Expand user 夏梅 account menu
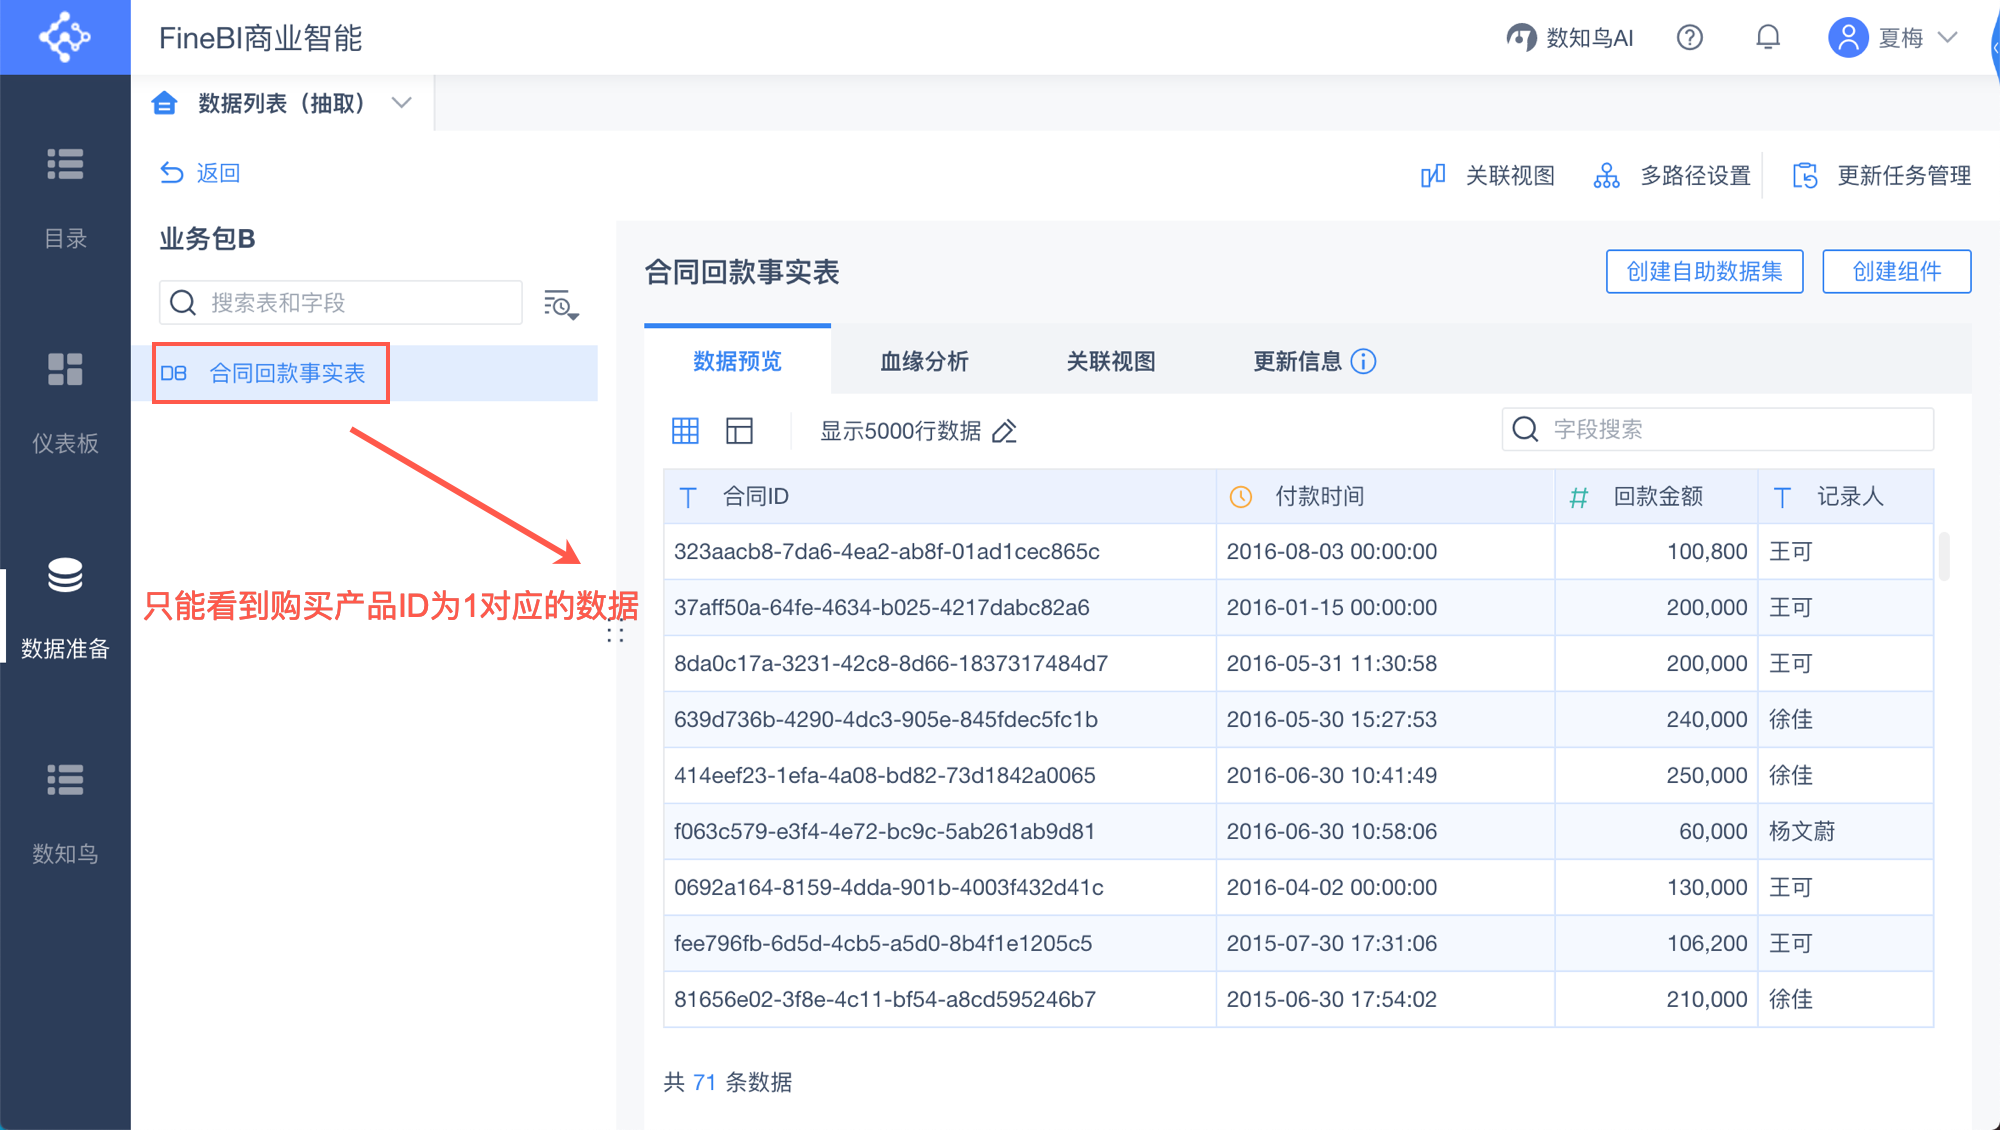Image resolution: width=2000 pixels, height=1130 pixels. tap(1947, 38)
